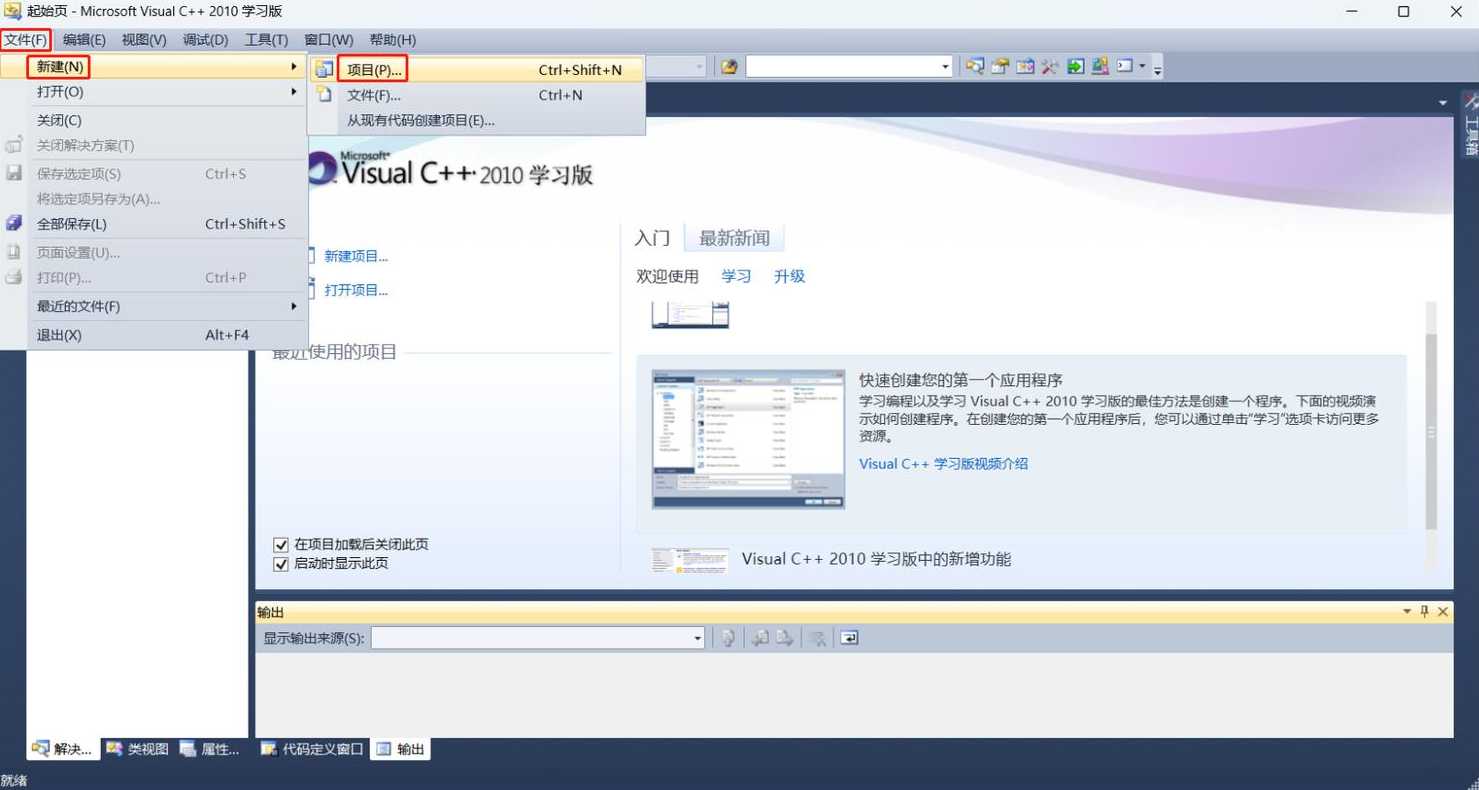Click the Find in Files toolbar icon
Screen dimensions: 1479x790
[x=729, y=67]
